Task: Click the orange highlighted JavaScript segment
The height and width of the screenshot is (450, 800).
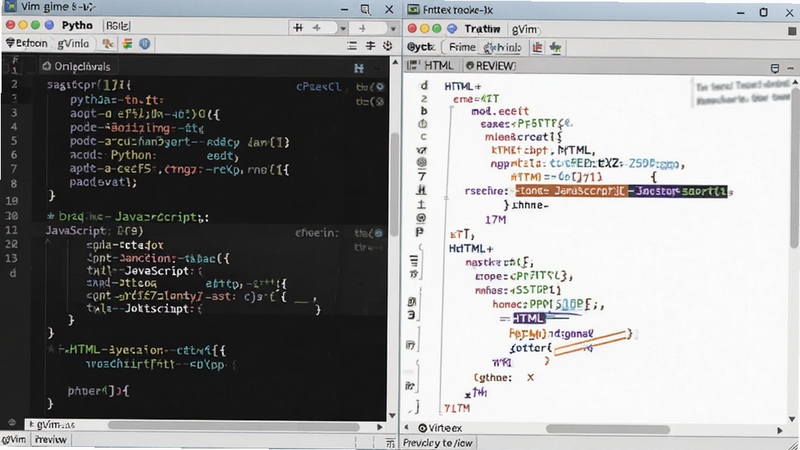Action: point(571,191)
